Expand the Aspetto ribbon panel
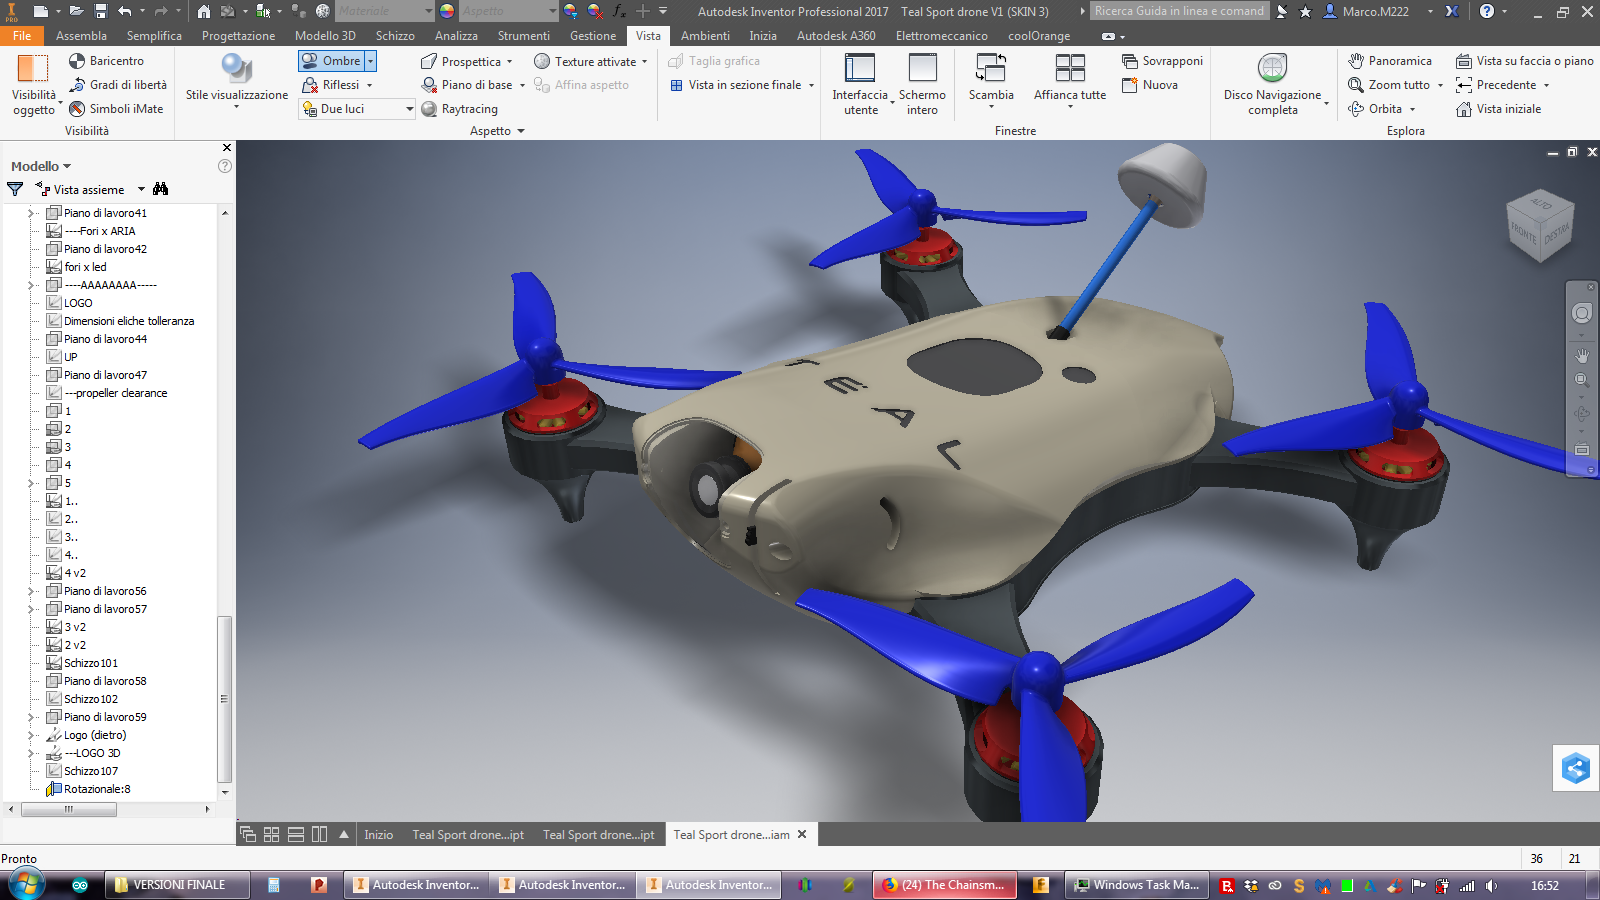1600x900 pixels. (497, 131)
